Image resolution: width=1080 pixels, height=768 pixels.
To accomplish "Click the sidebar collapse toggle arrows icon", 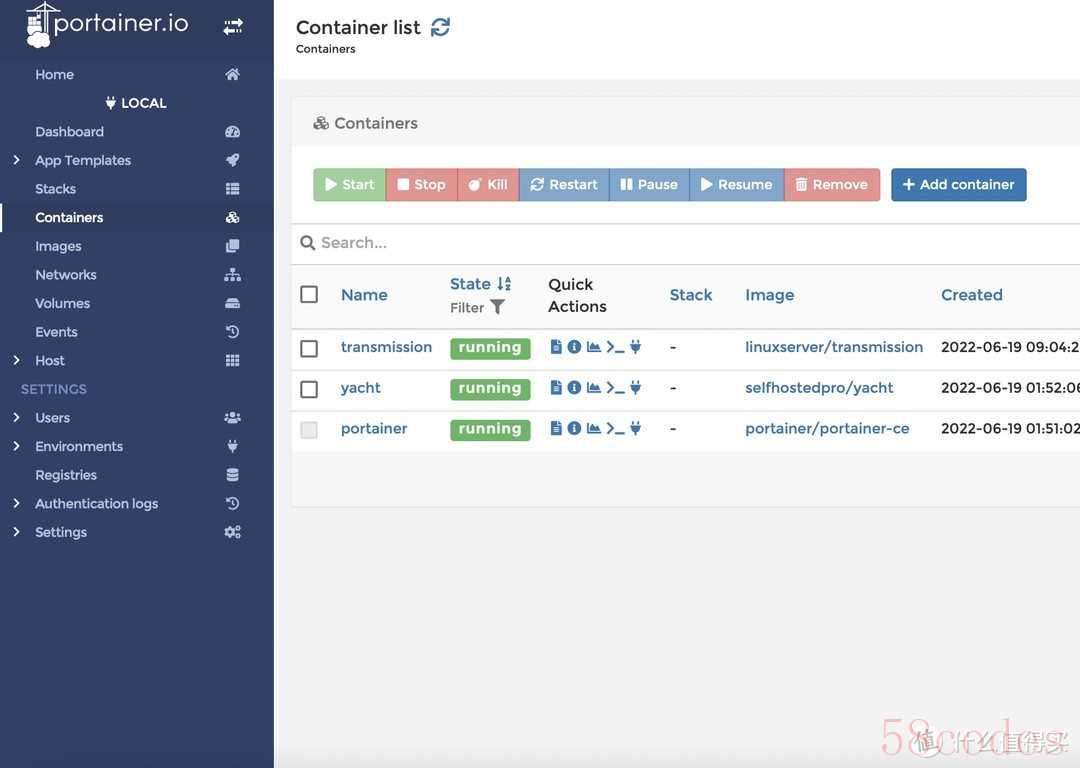I will click(233, 26).
